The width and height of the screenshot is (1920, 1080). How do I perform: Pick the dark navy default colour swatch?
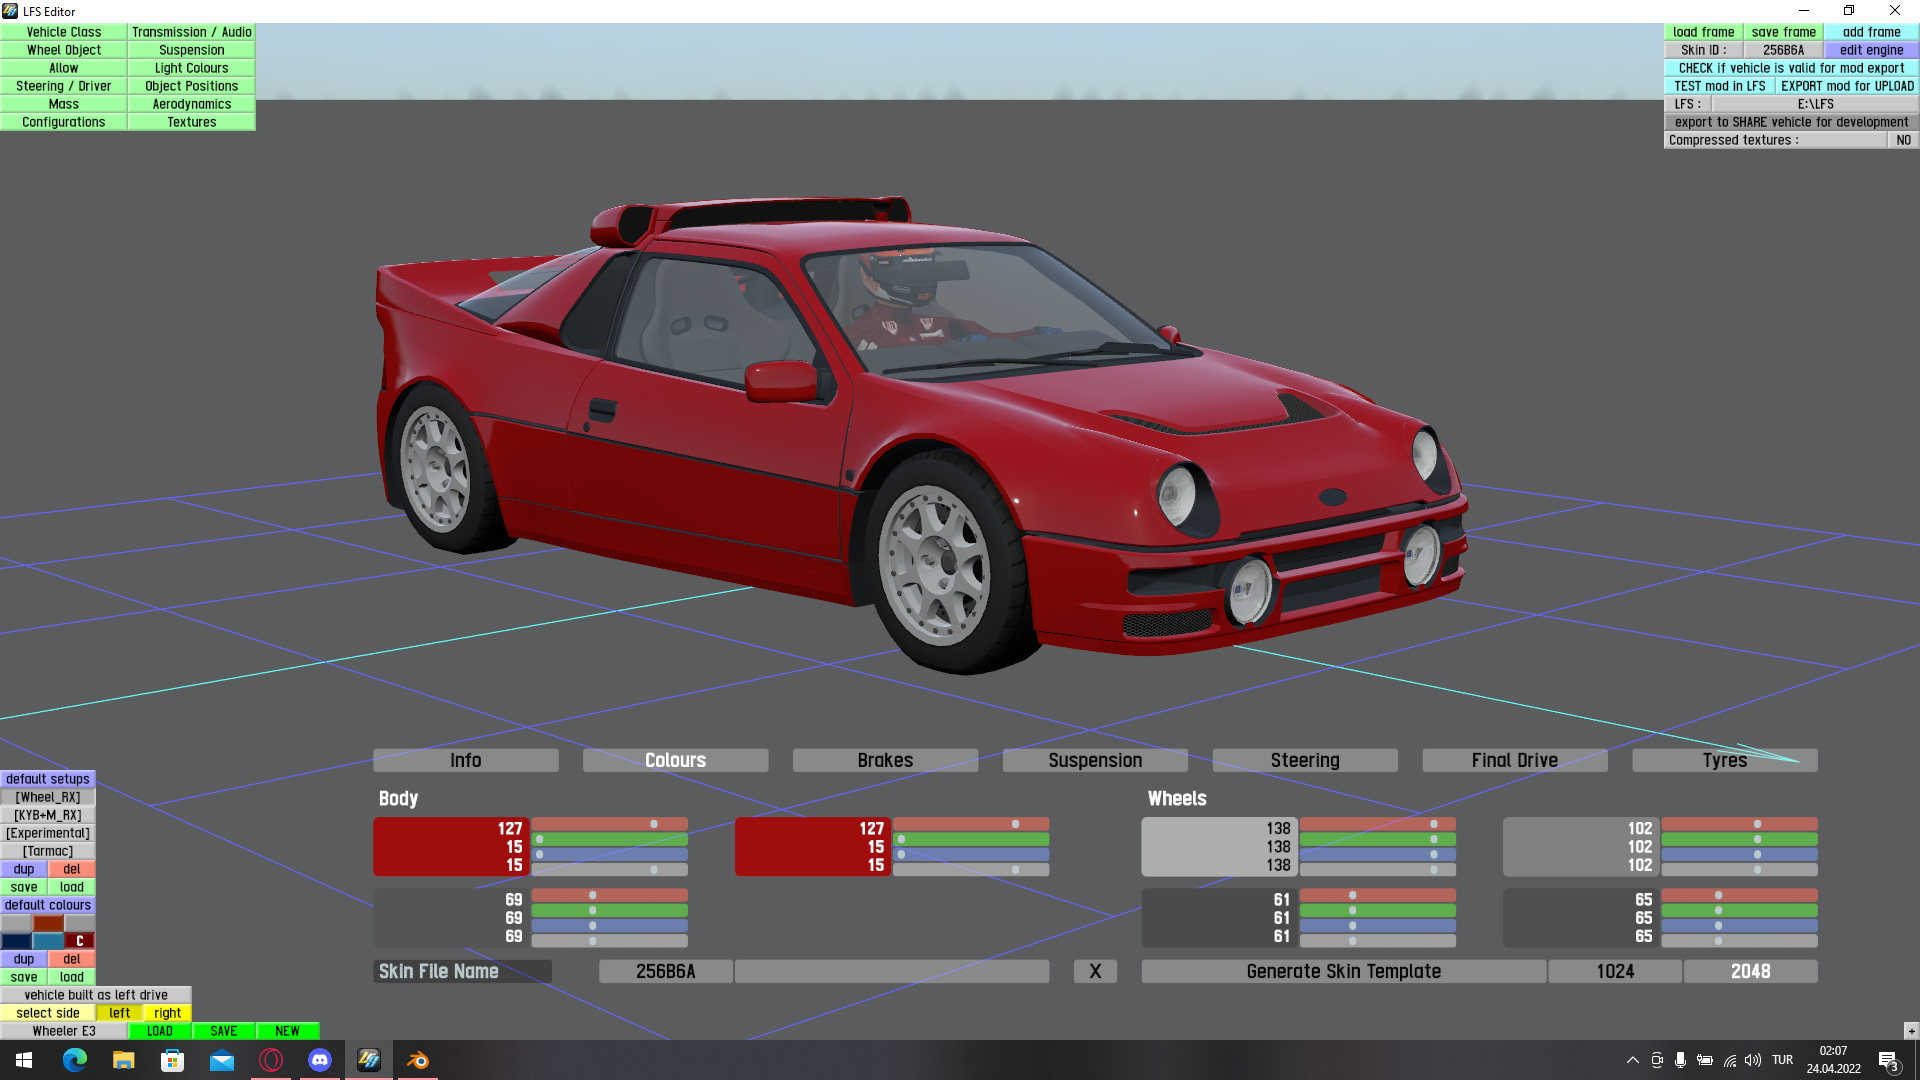(x=16, y=941)
